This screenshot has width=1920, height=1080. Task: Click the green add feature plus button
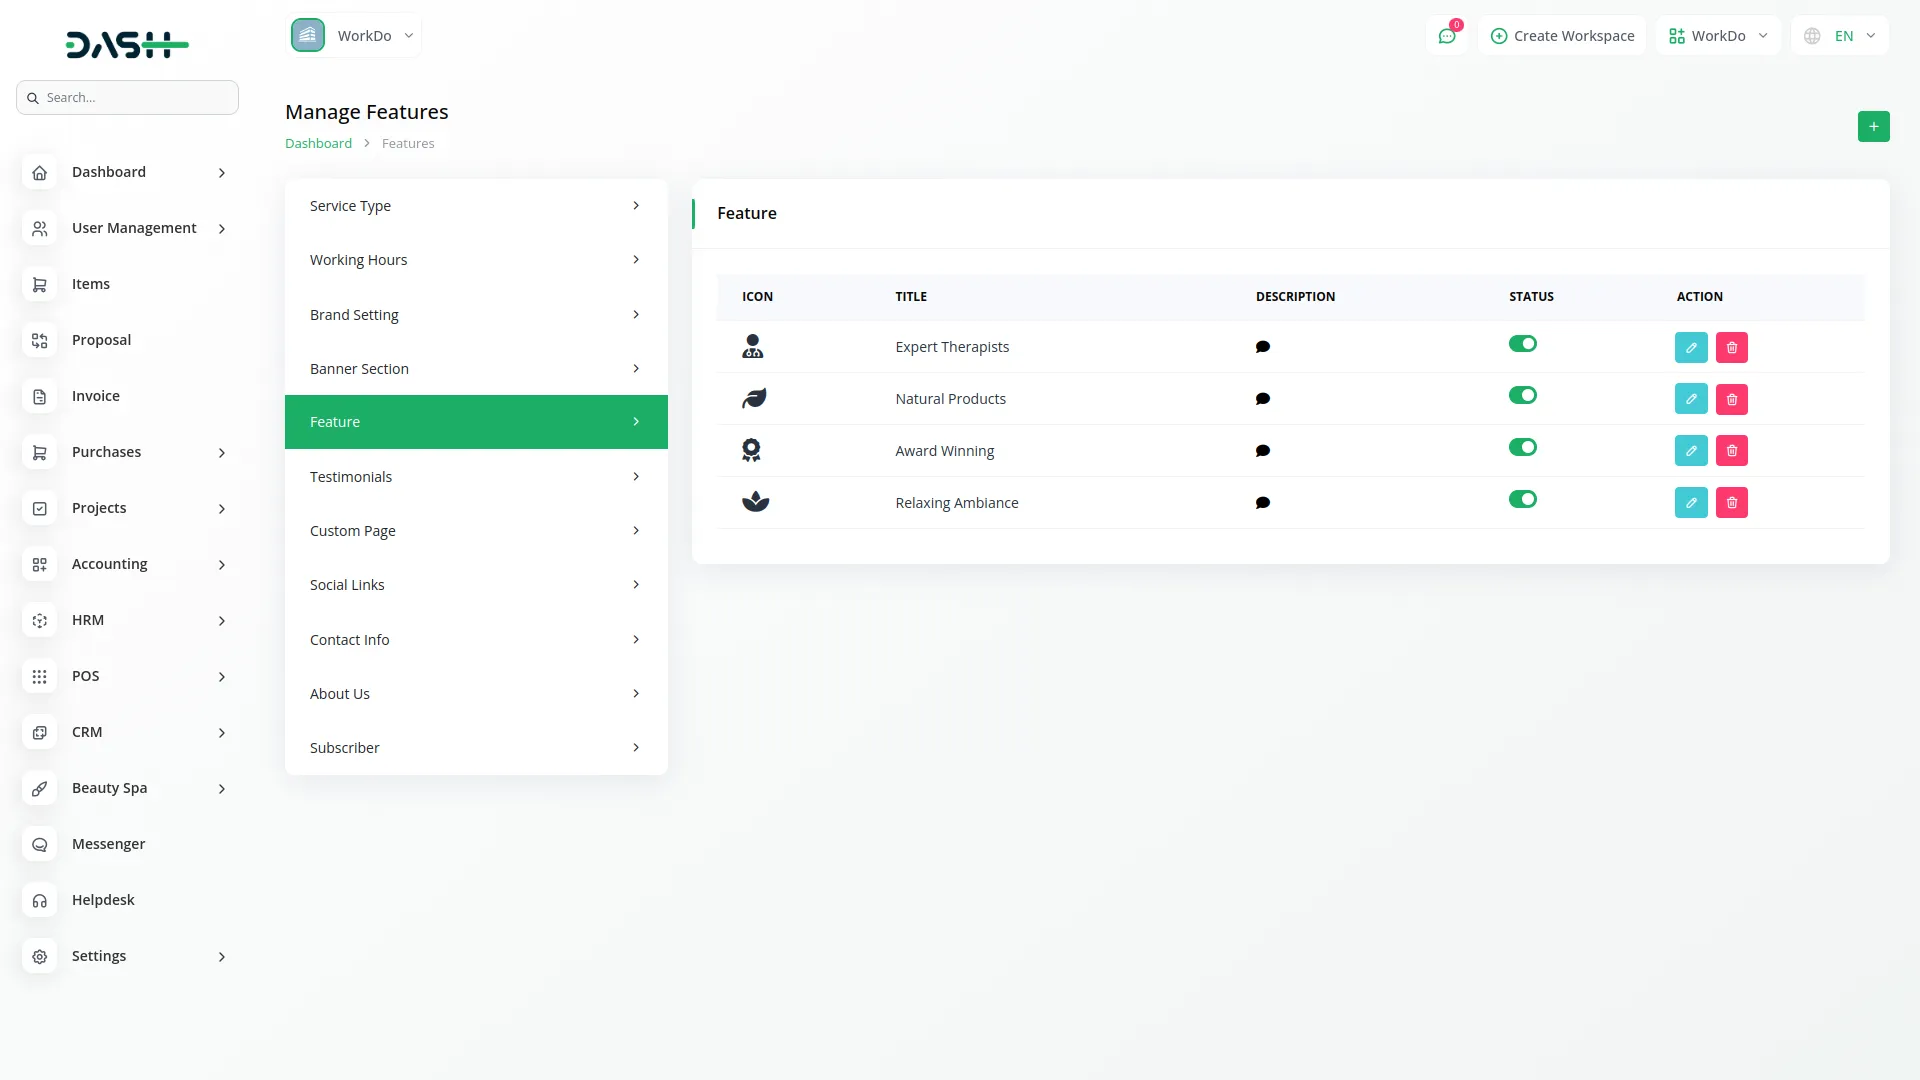click(1873, 126)
